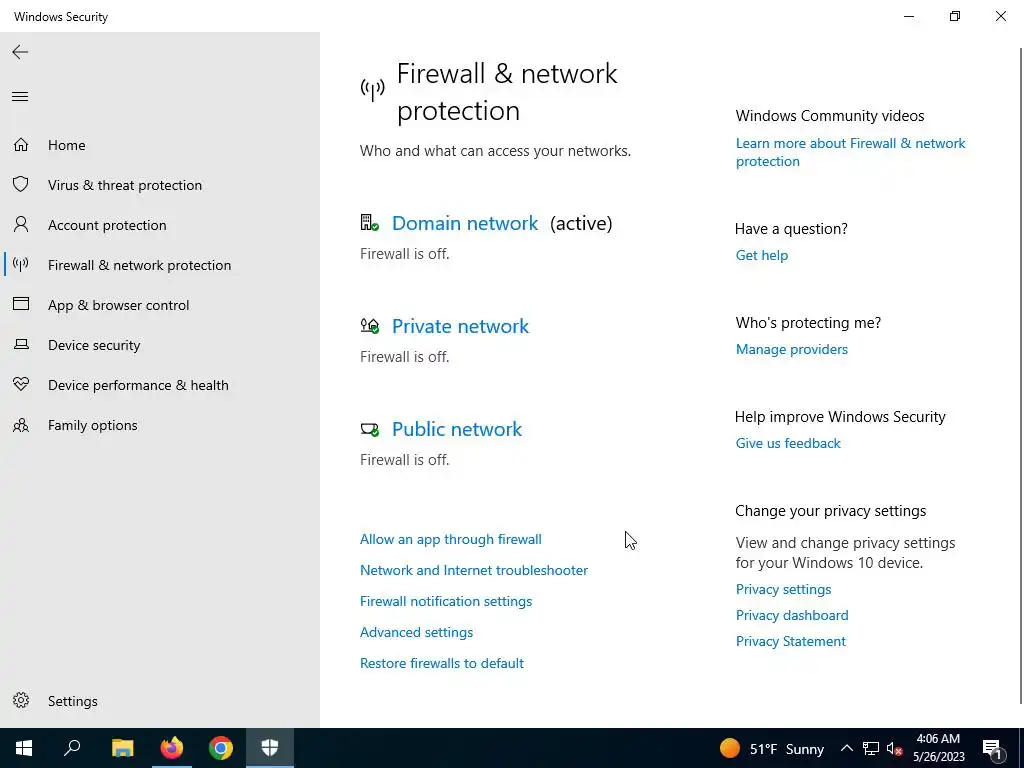Click App & browser control icon
Screen dimensions: 1024x768
tap(21, 305)
